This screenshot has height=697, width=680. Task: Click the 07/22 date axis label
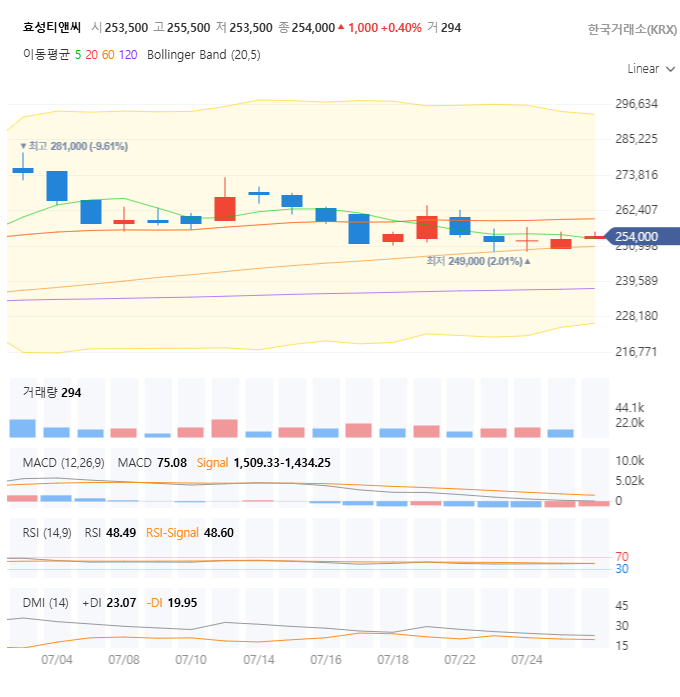coord(460,660)
